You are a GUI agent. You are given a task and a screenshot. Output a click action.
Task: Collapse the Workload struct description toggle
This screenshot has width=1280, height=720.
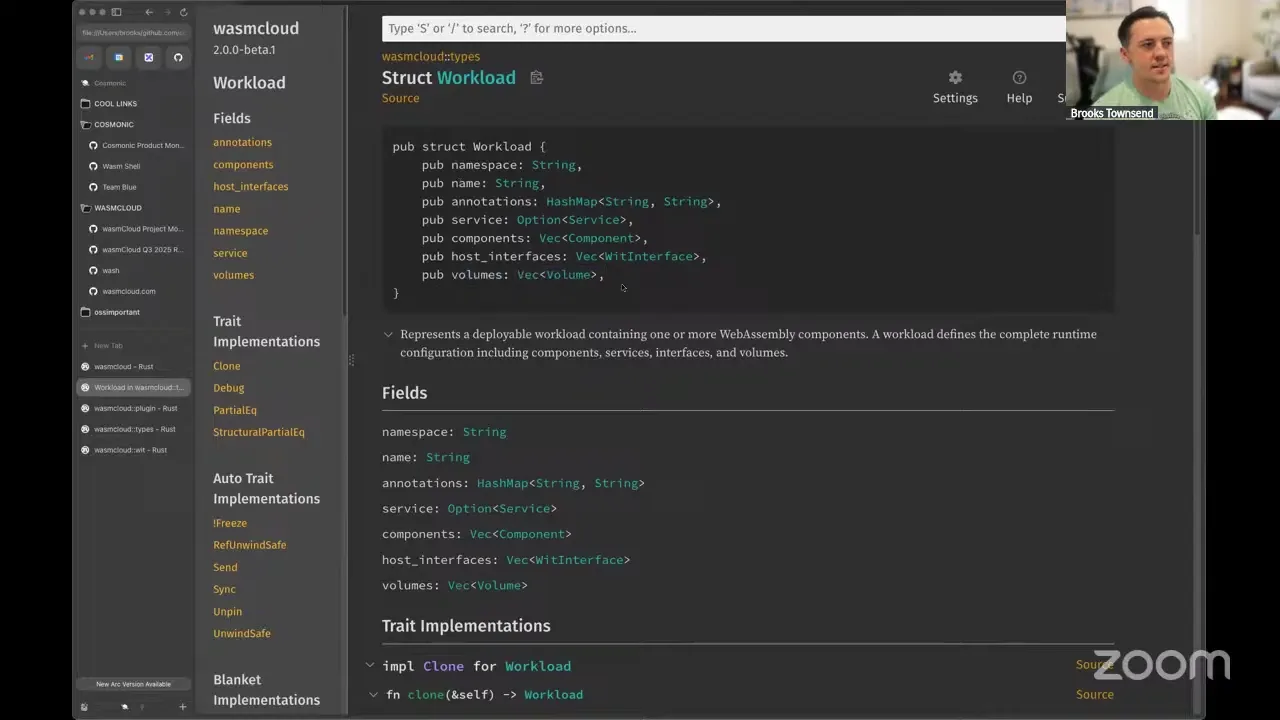point(388,335)
